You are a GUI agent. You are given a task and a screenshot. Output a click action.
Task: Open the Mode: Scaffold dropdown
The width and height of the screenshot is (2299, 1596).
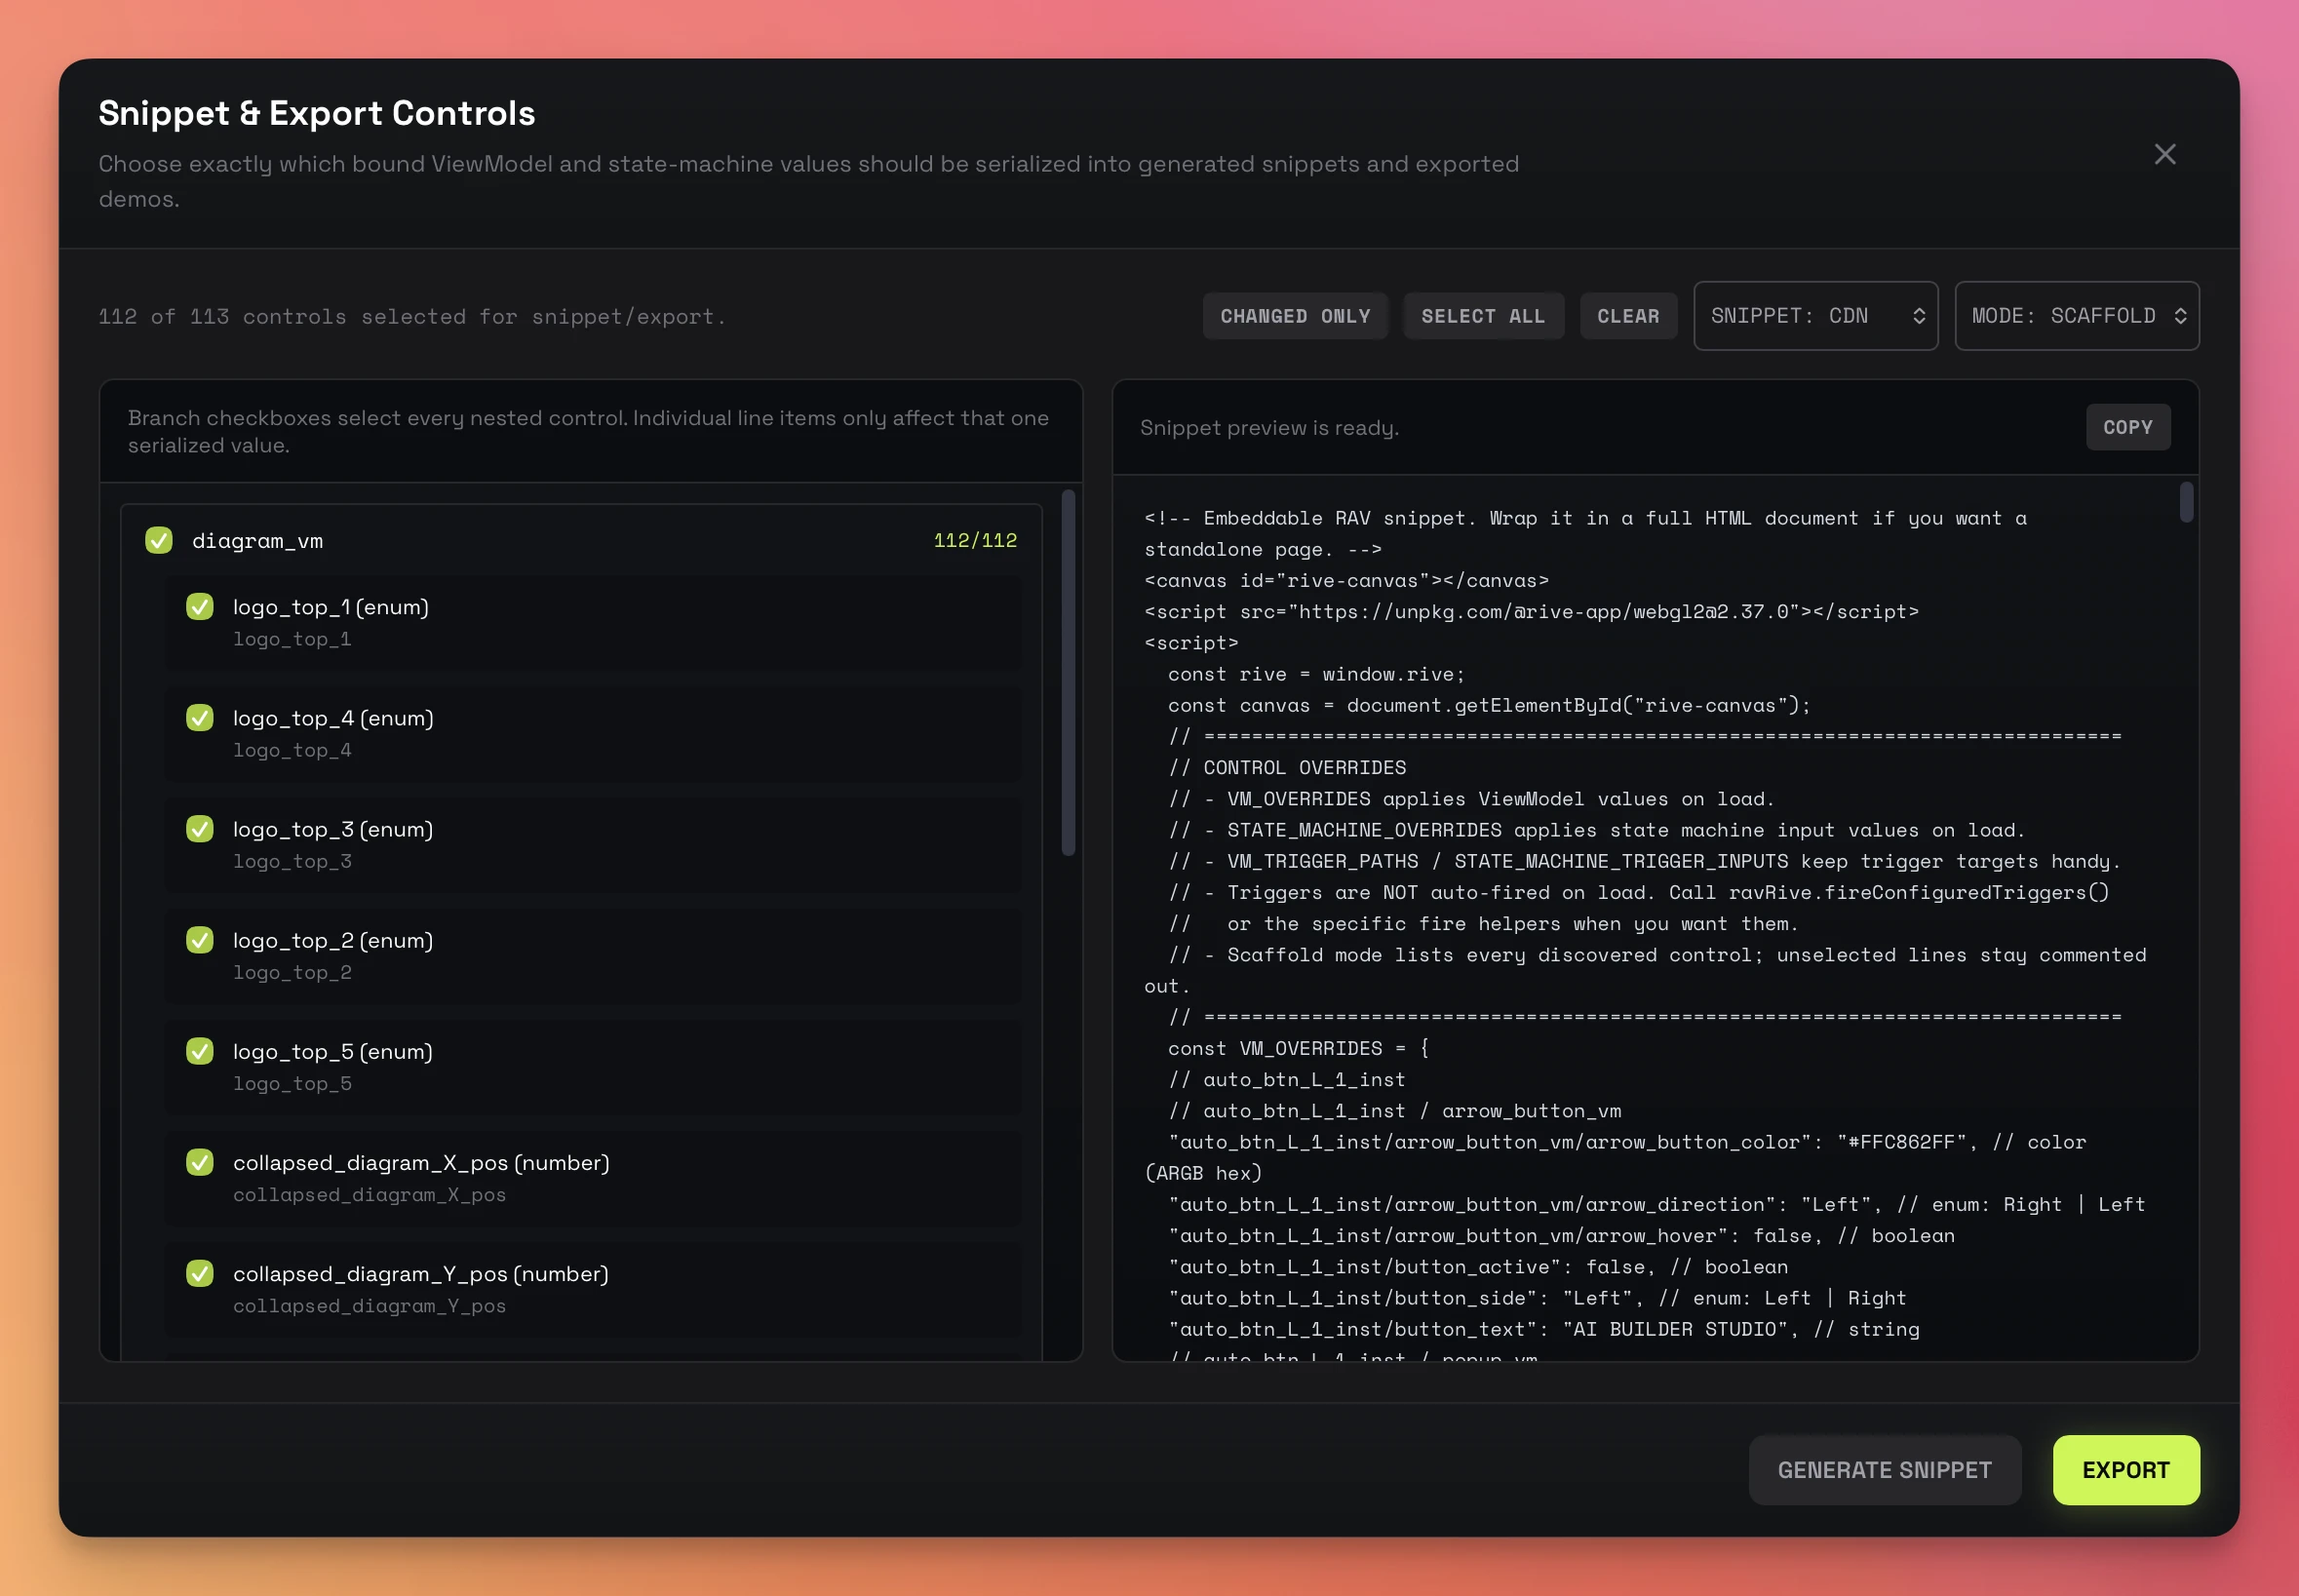2076,316
